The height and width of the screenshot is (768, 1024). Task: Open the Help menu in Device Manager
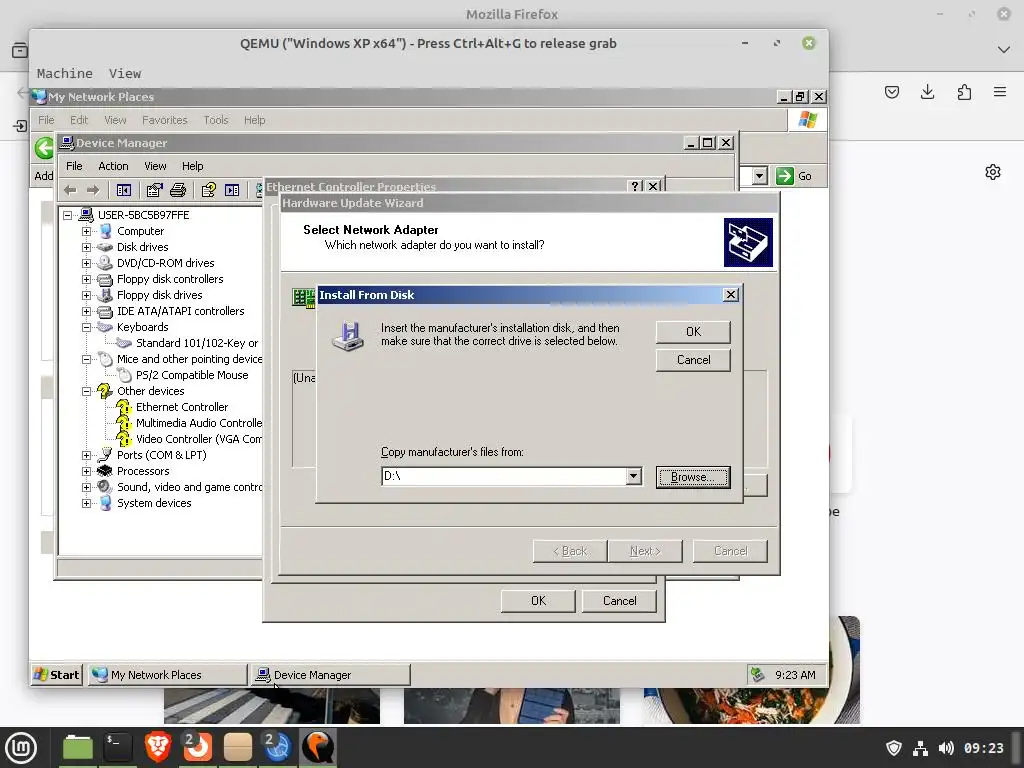pos(192,166)
